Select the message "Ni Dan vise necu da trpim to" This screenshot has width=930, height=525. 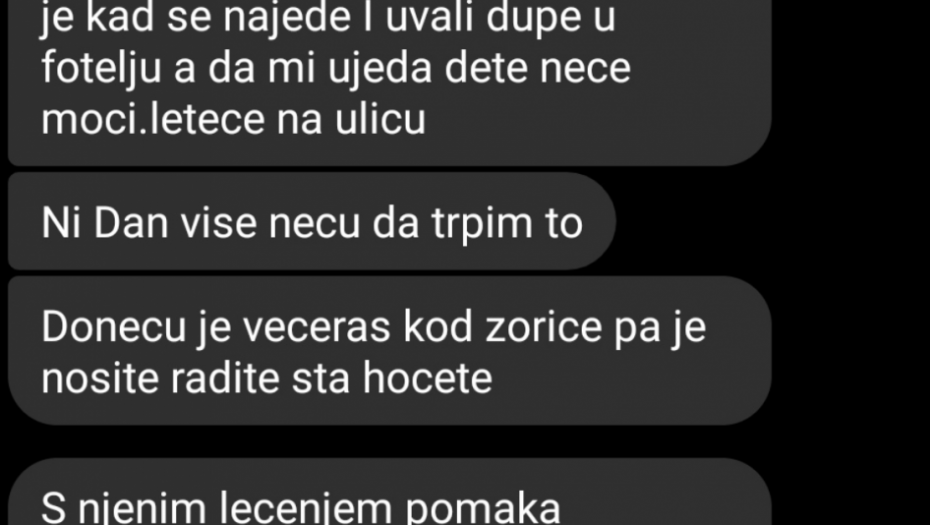312,221
